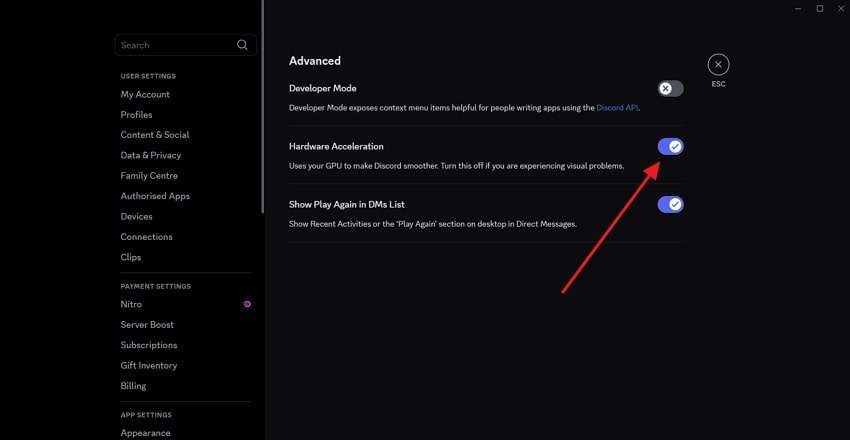Click the Developer Mode label
Viewport: 850px width, 440px height.
click(323, 88)
